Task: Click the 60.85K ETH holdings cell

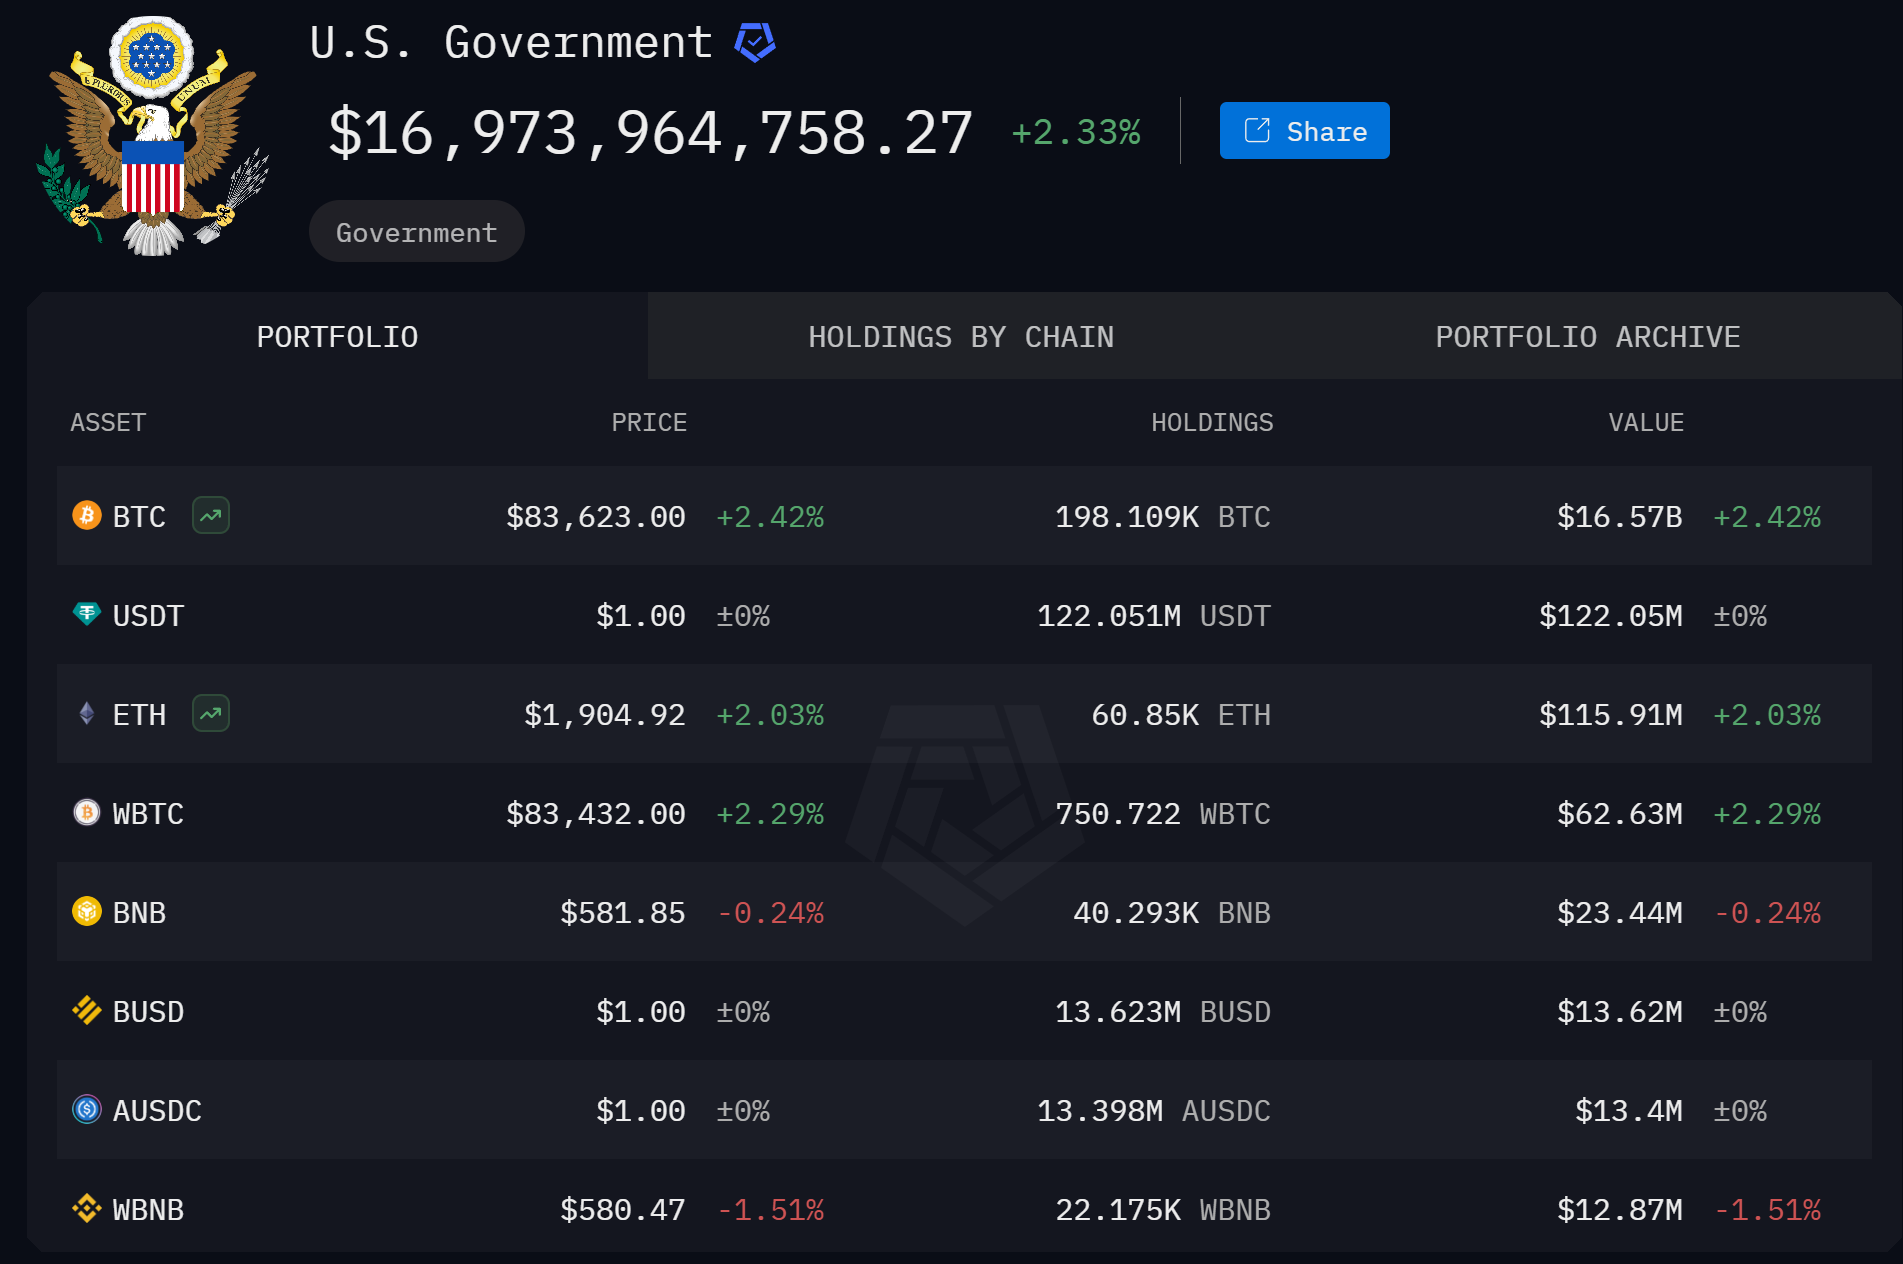Action: pyautogui.click(x=1181, y=715)
